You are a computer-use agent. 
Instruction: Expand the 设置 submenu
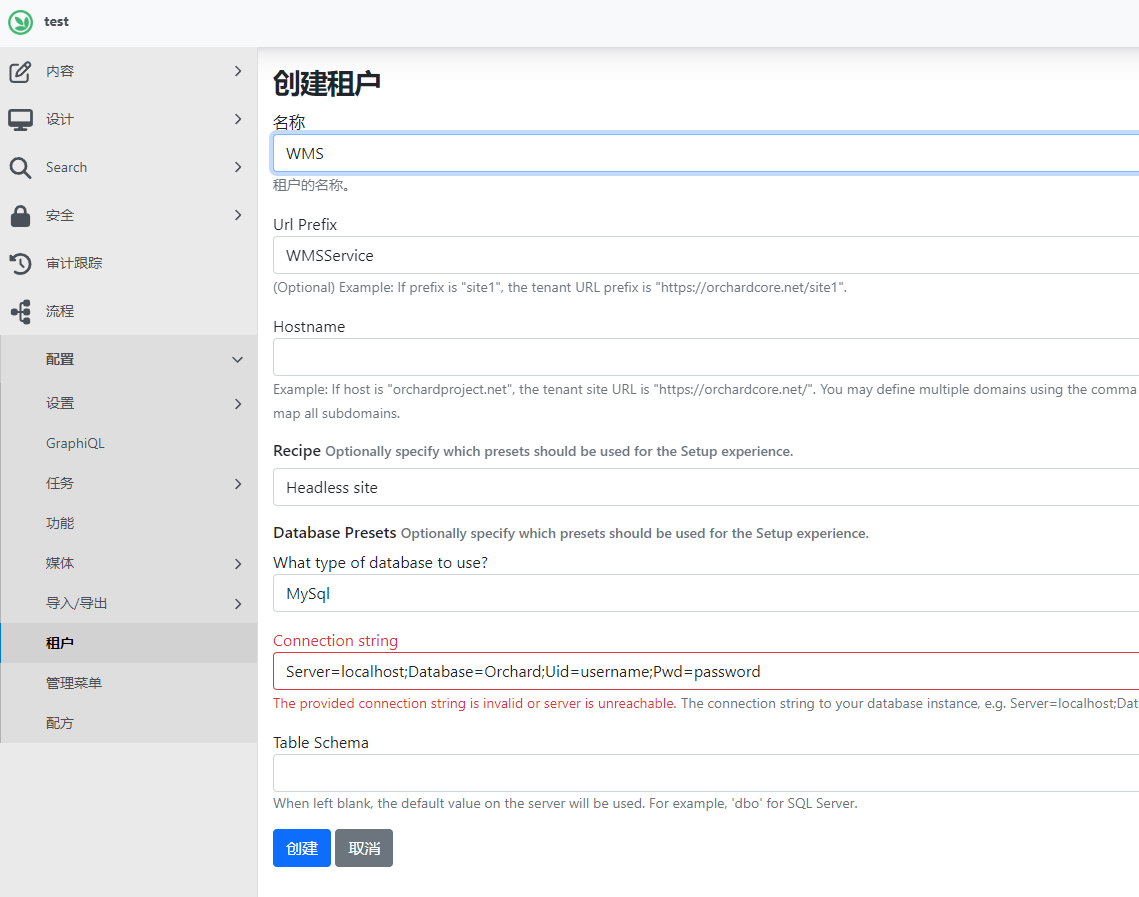coord(237,403)
